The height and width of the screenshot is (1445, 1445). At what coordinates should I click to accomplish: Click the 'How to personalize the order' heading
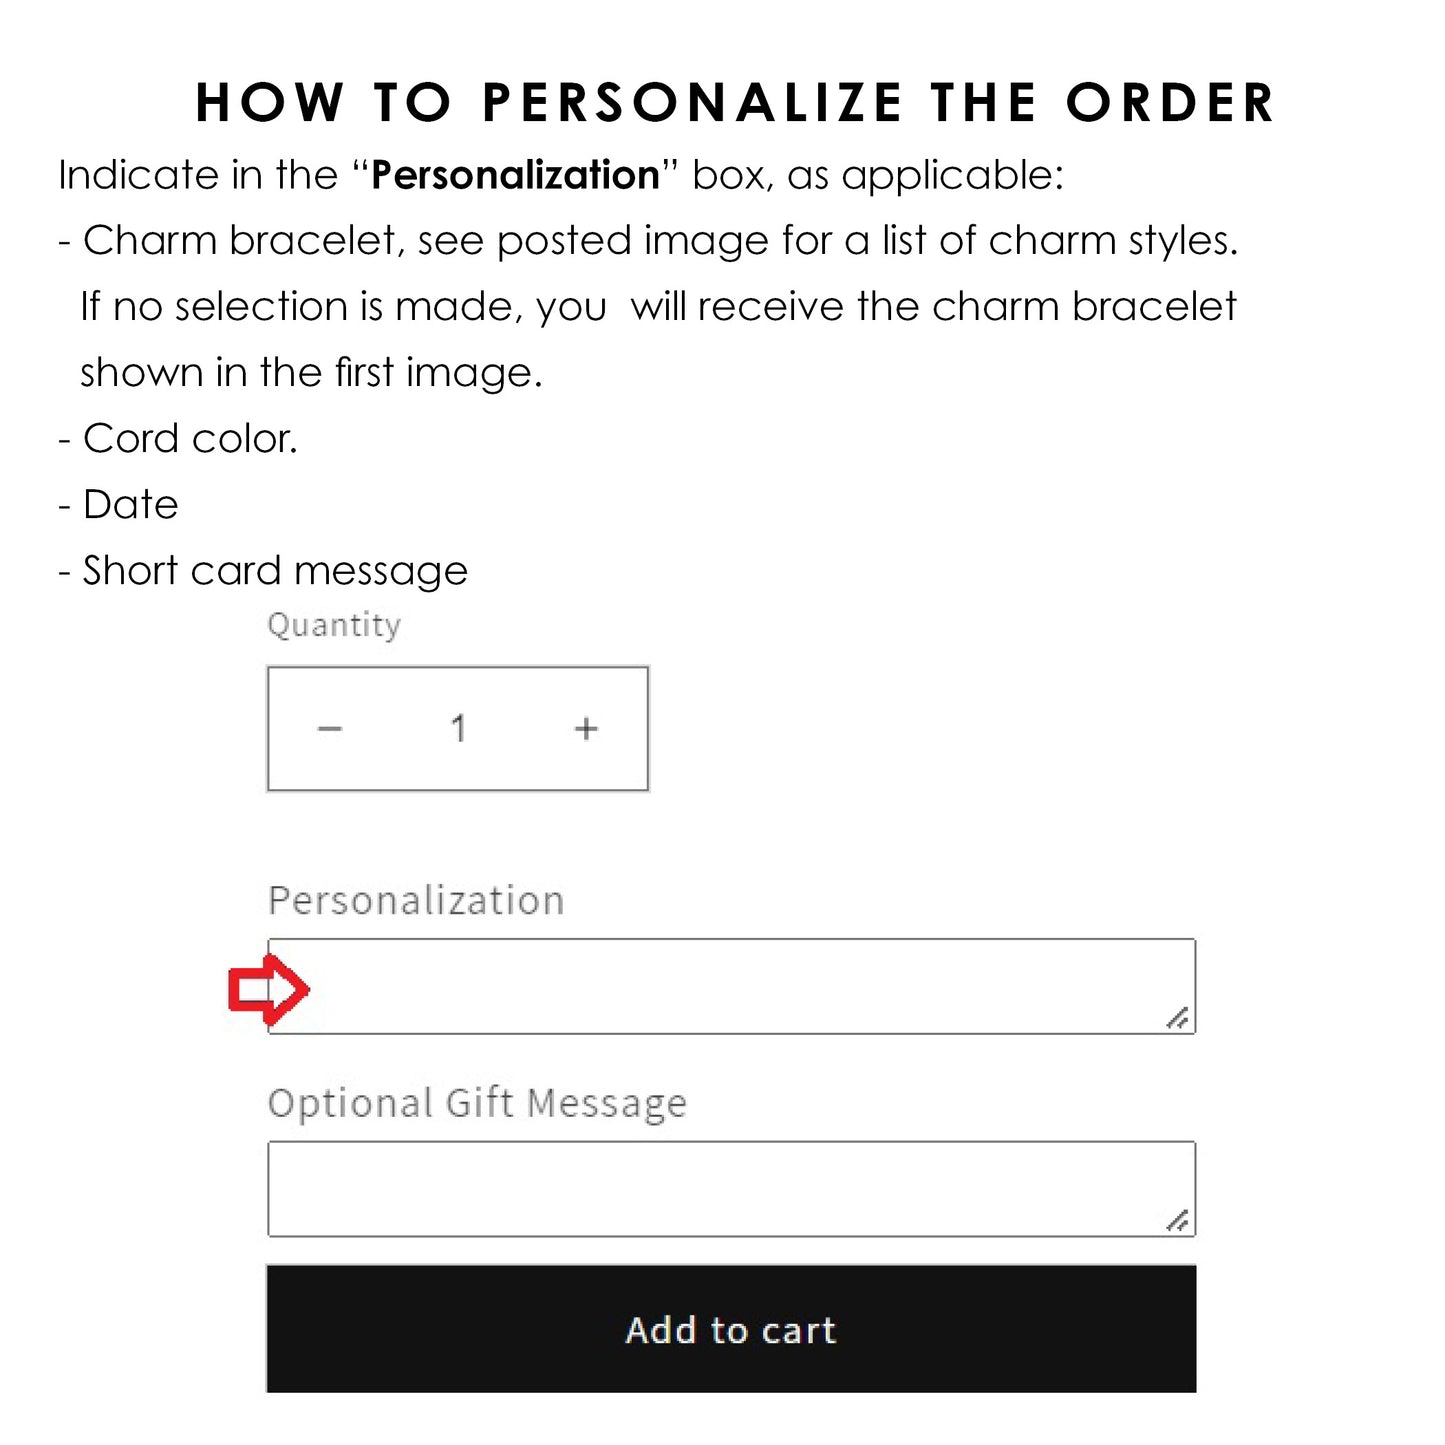point(734,103)
